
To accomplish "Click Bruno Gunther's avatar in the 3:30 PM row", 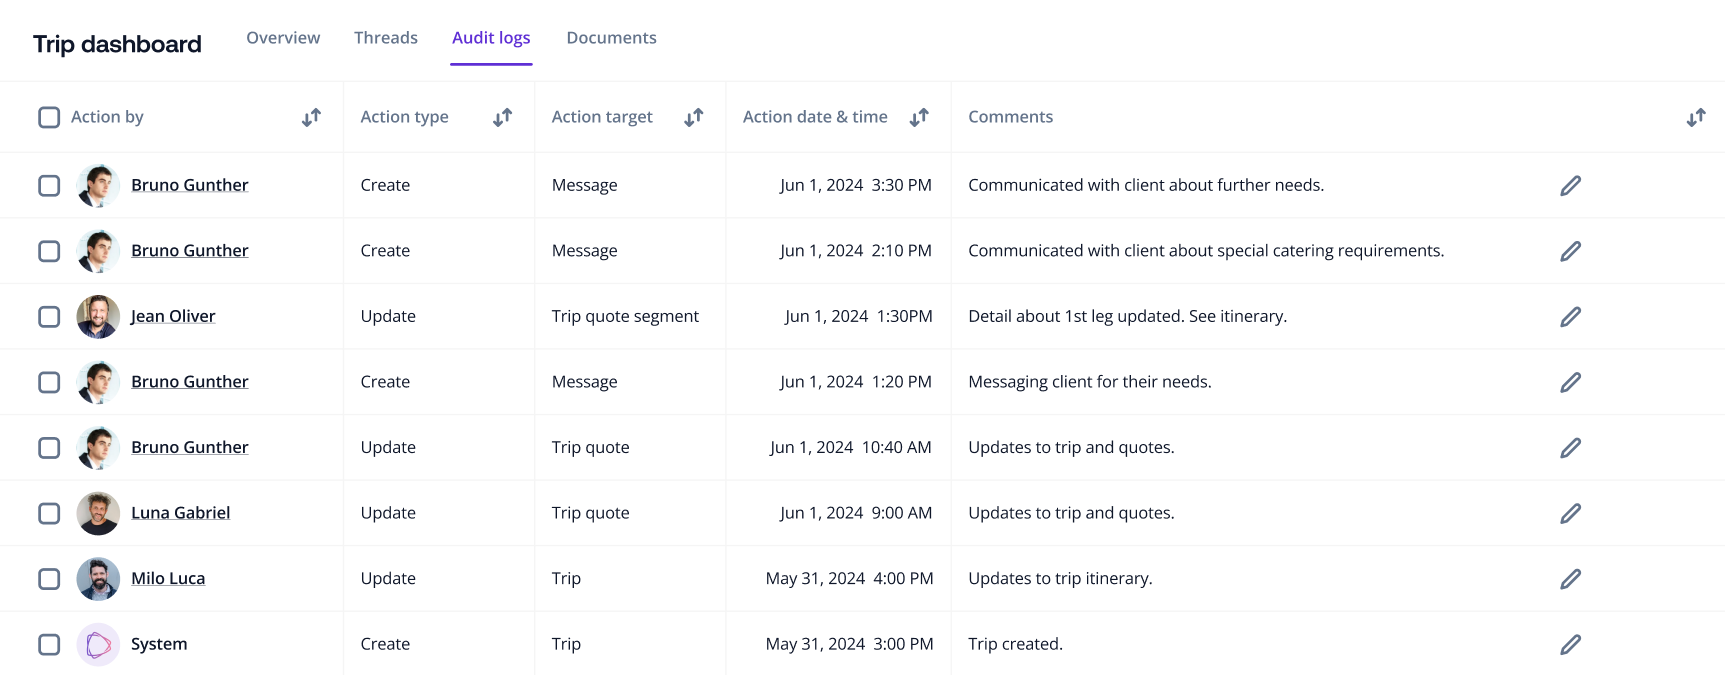I will click(98, 185).
